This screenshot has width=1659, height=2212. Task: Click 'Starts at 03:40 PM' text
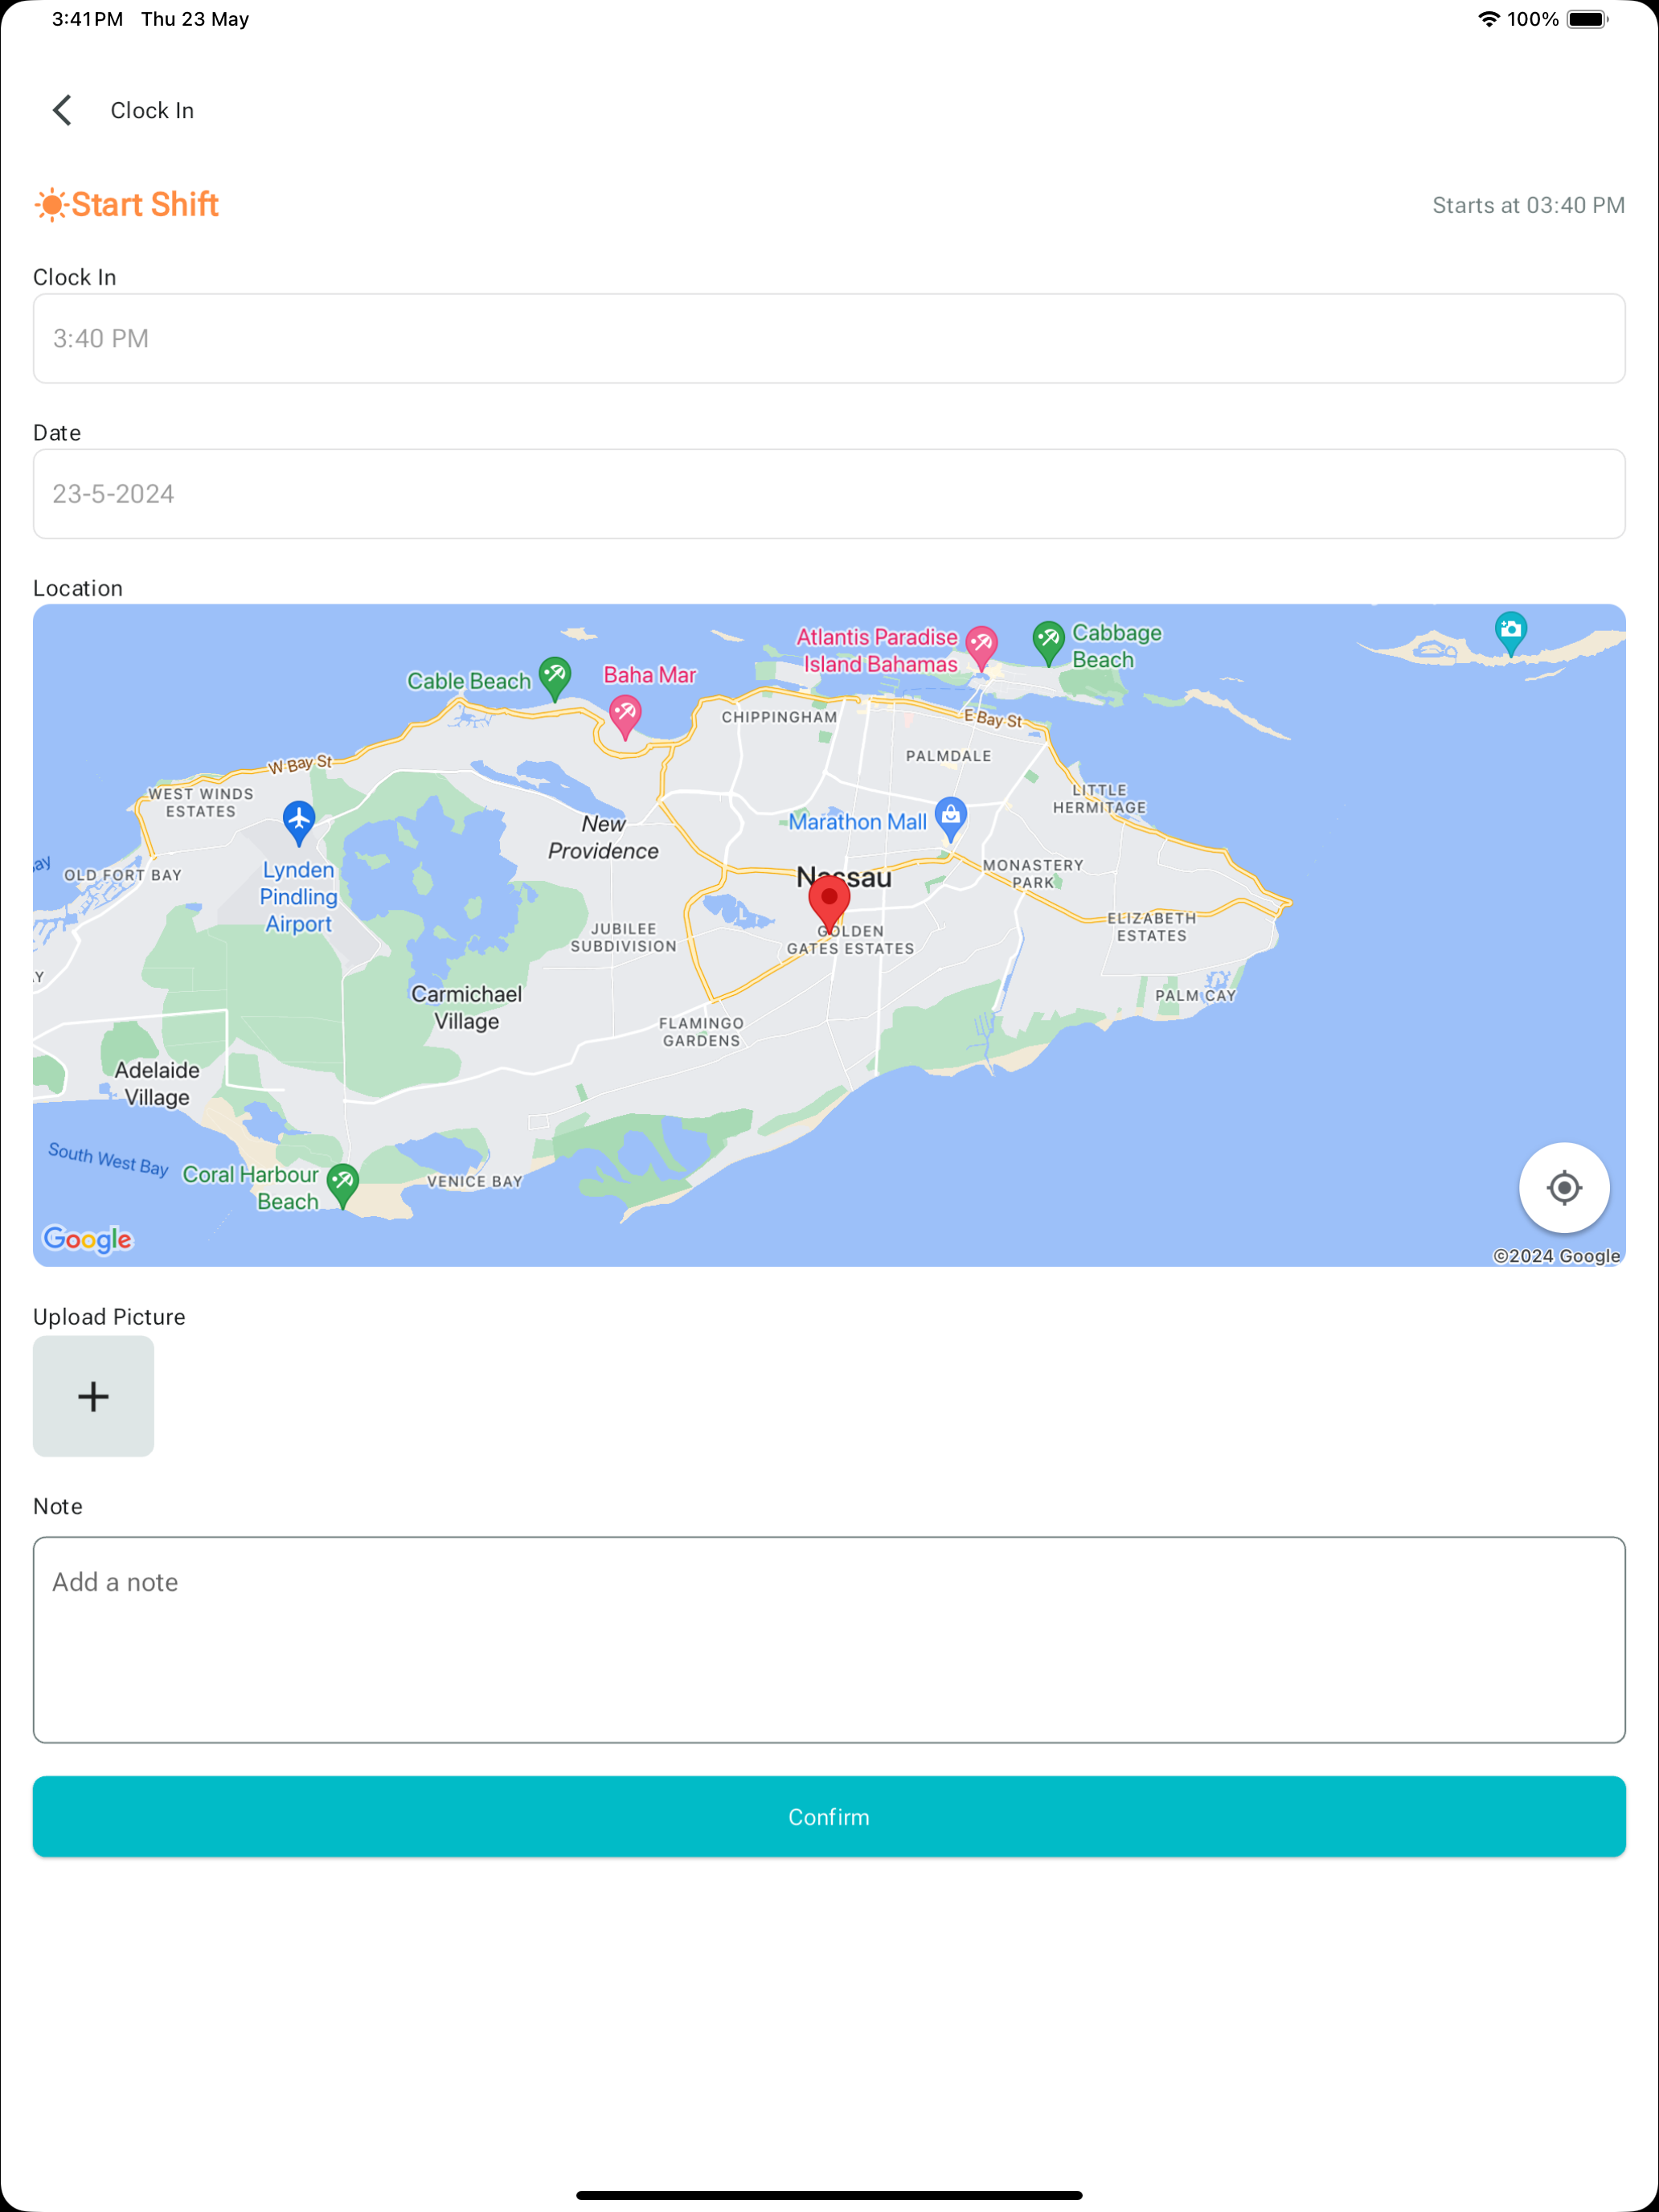coord(1528,205)
